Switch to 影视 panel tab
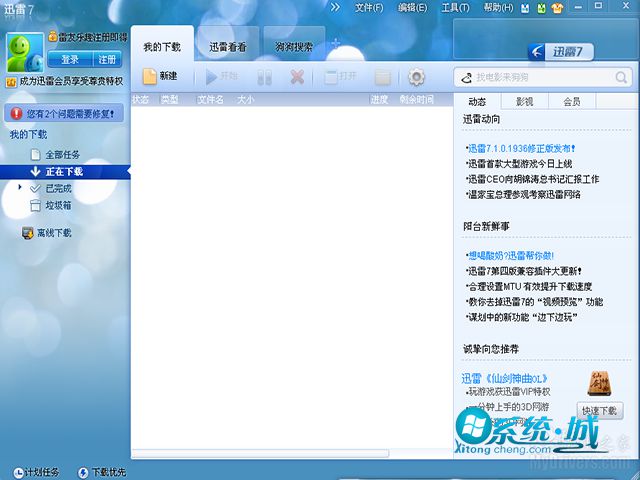640x480 pixels. [524, 102]
